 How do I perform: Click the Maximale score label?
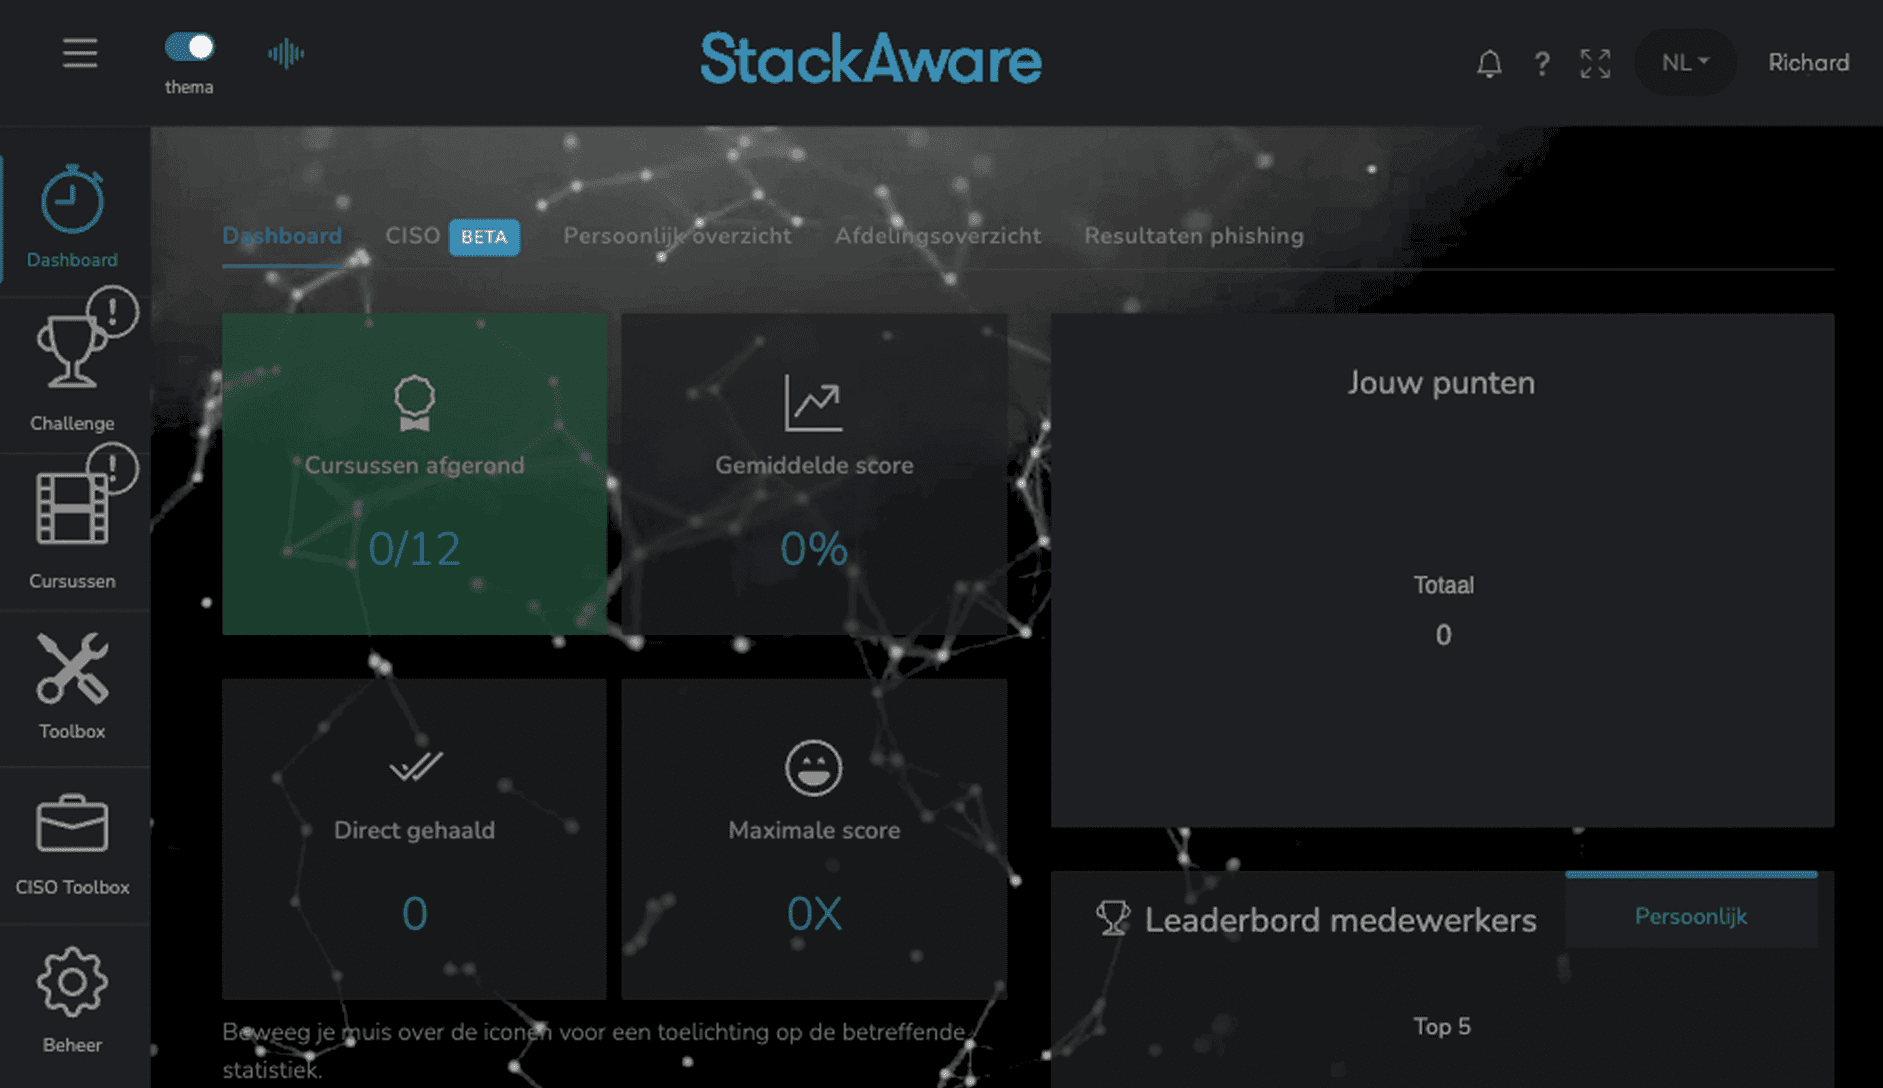click(814, 830)
